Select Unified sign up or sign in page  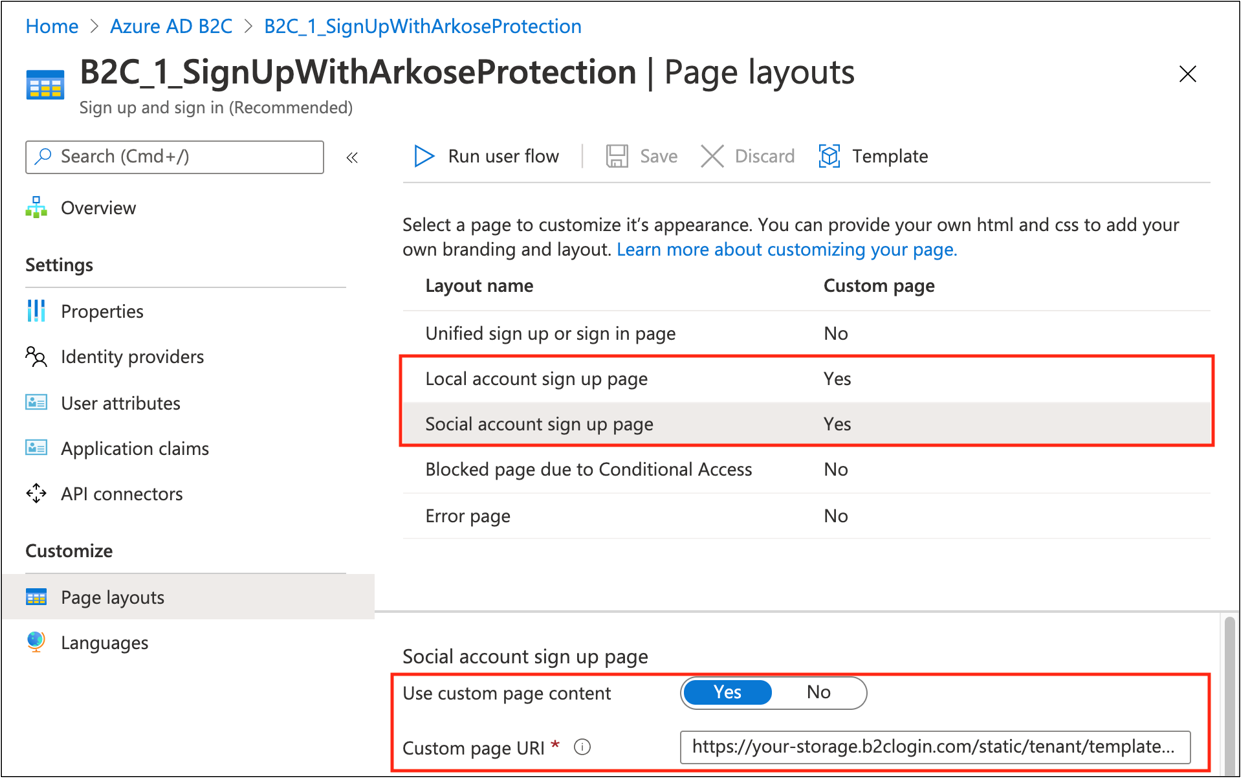[x=806, y=333]
